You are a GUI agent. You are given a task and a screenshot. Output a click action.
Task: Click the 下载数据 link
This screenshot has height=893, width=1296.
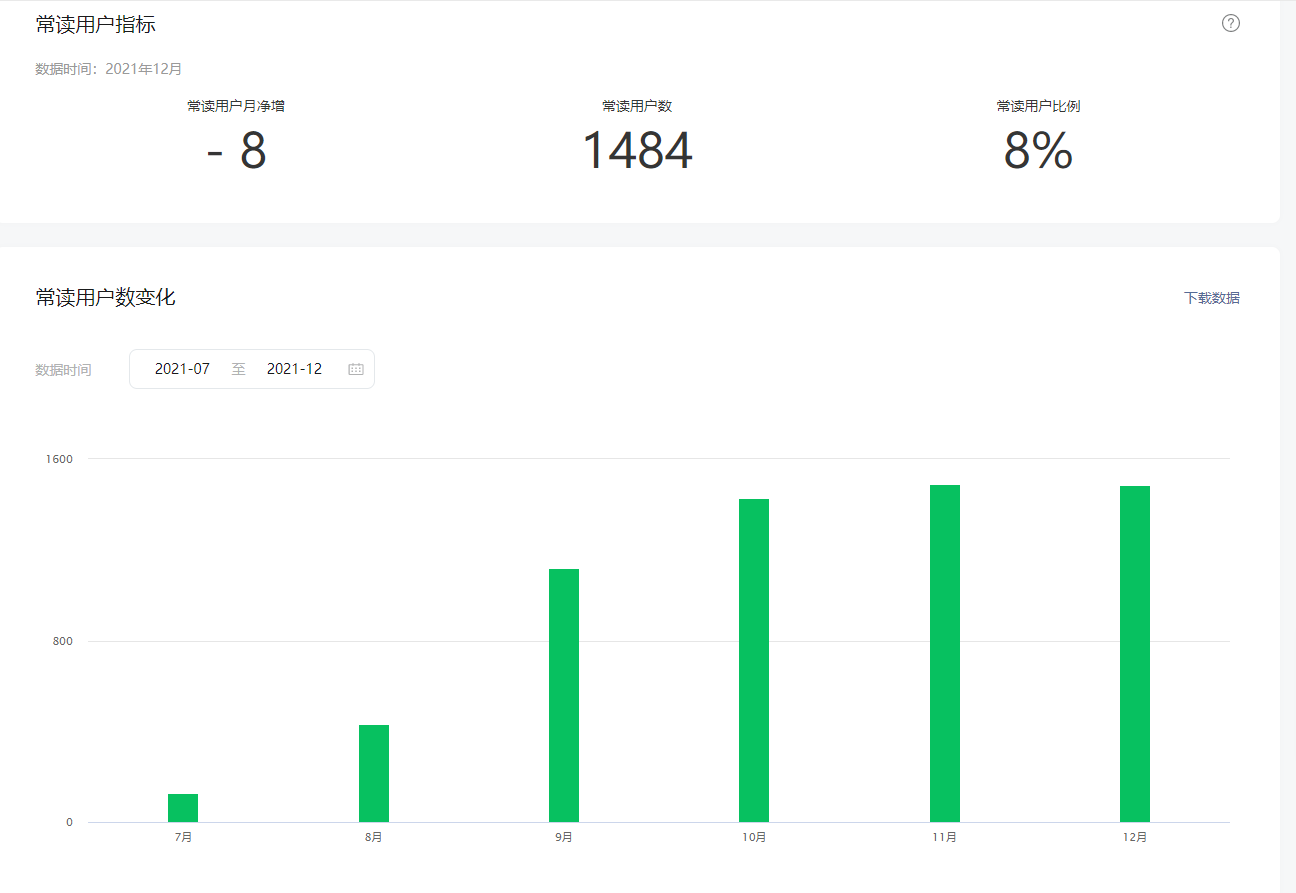click(1211, 298)
